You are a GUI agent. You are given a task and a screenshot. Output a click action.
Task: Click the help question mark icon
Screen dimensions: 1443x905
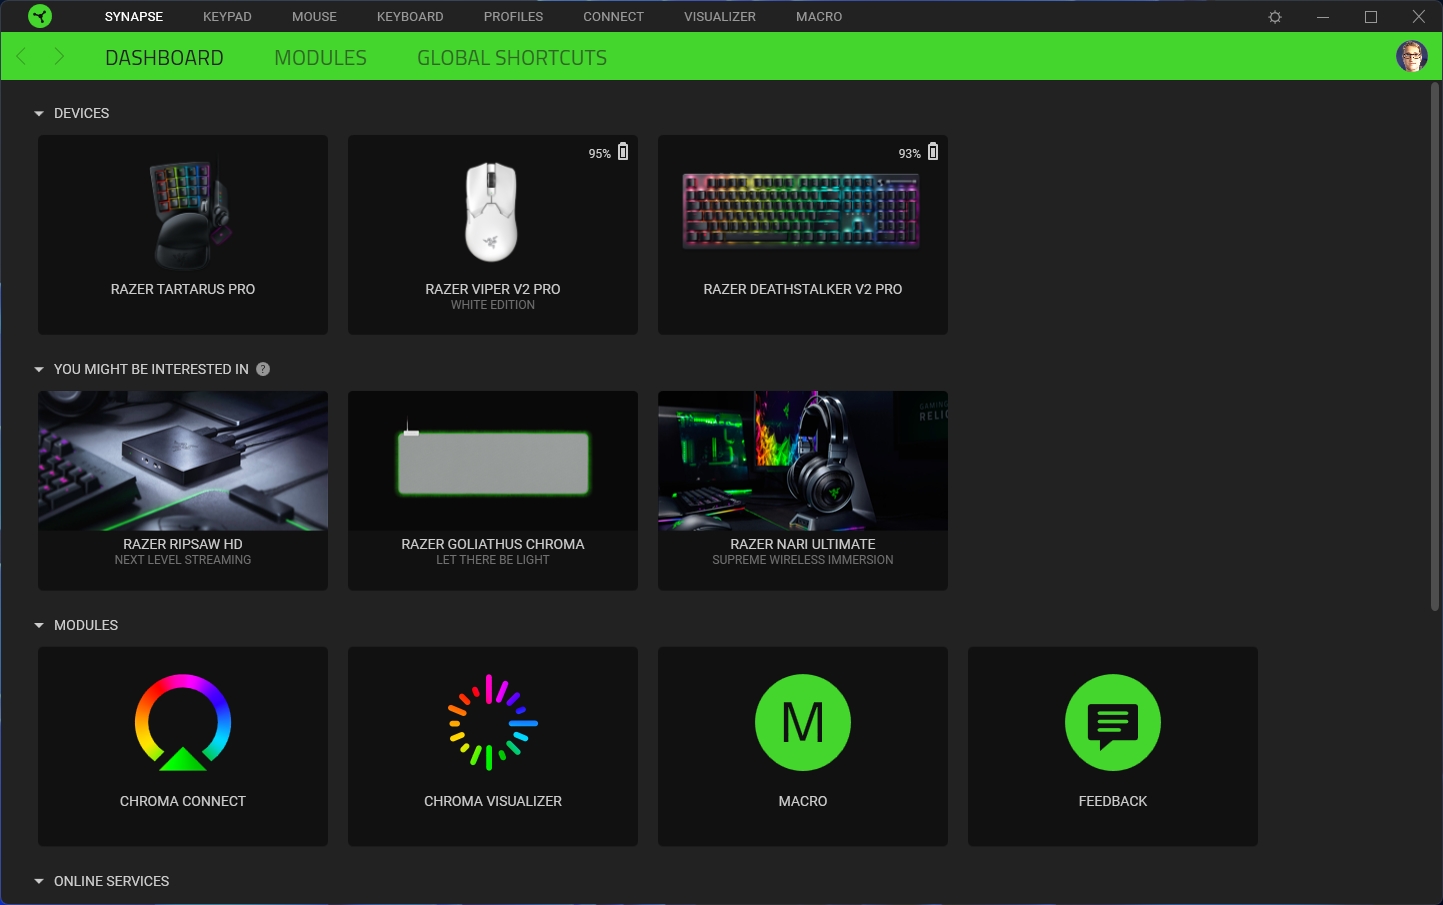click(x=263, y=369)
